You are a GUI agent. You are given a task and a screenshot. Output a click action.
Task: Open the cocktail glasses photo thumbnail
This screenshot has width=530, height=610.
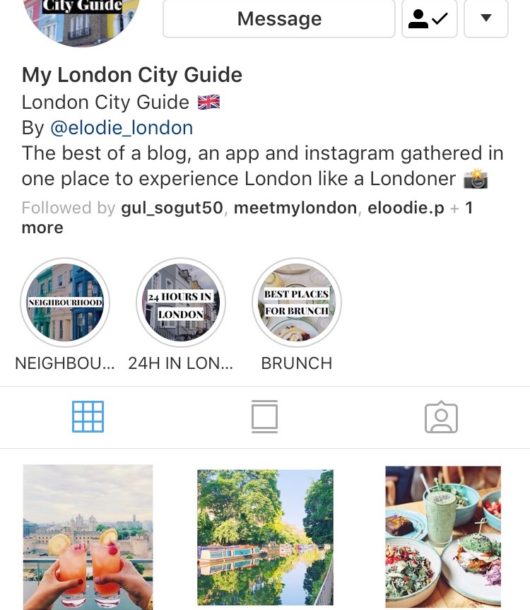pyautogui.click(x=88, y=537)
